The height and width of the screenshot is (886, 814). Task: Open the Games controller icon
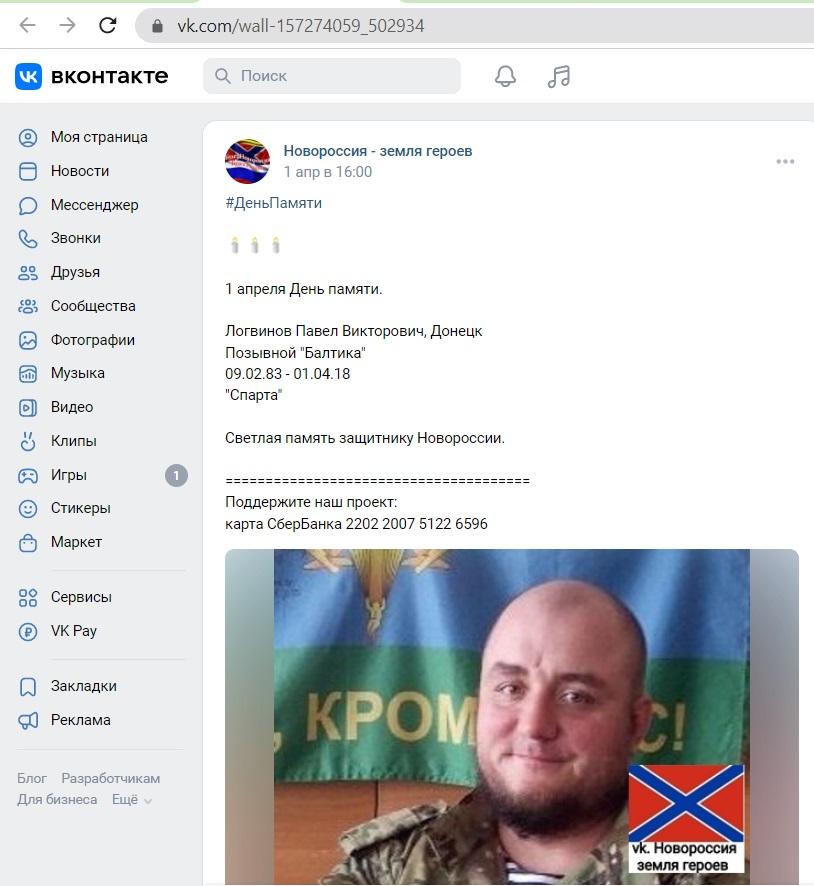click(x=28, y=475)
